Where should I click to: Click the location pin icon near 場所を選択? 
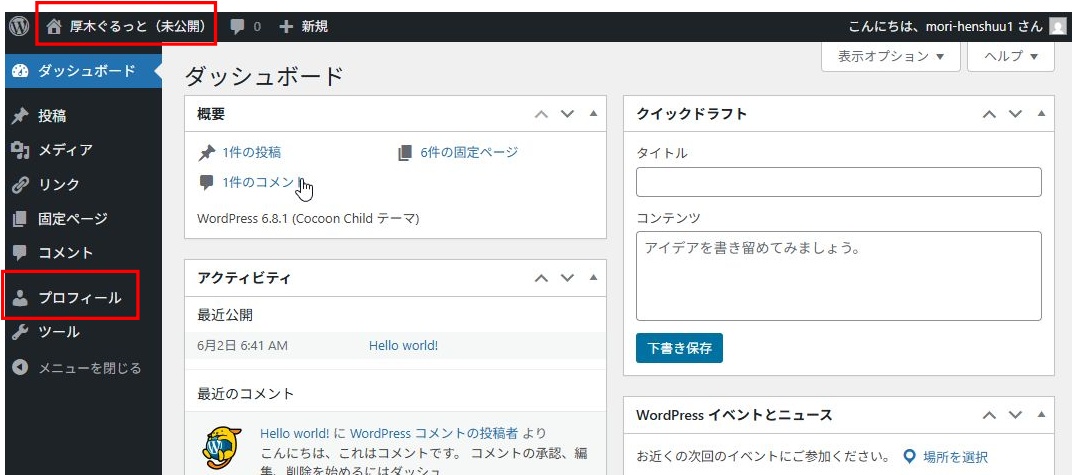tap(909, 457)
